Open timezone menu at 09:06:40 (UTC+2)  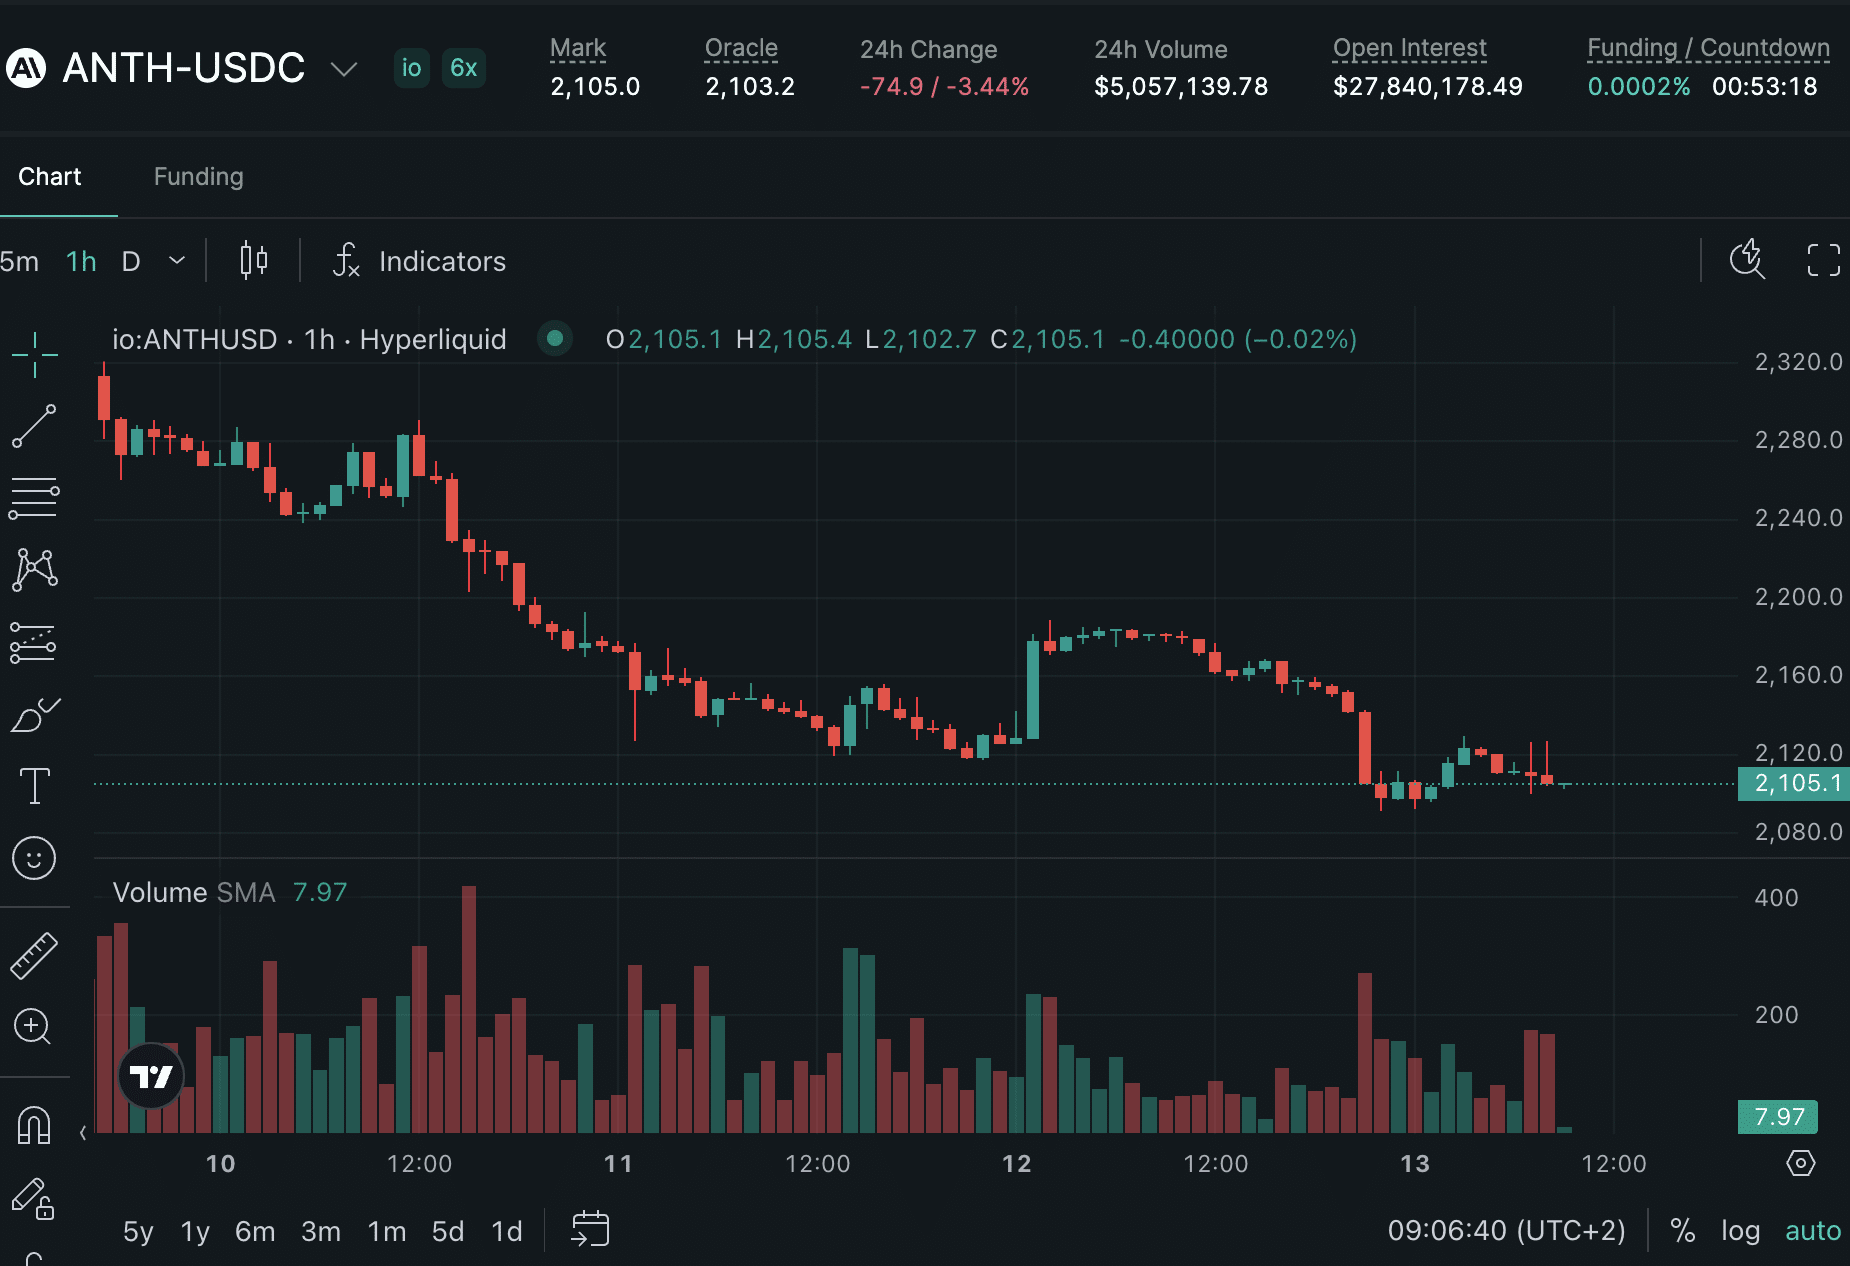(1506, 1230)
